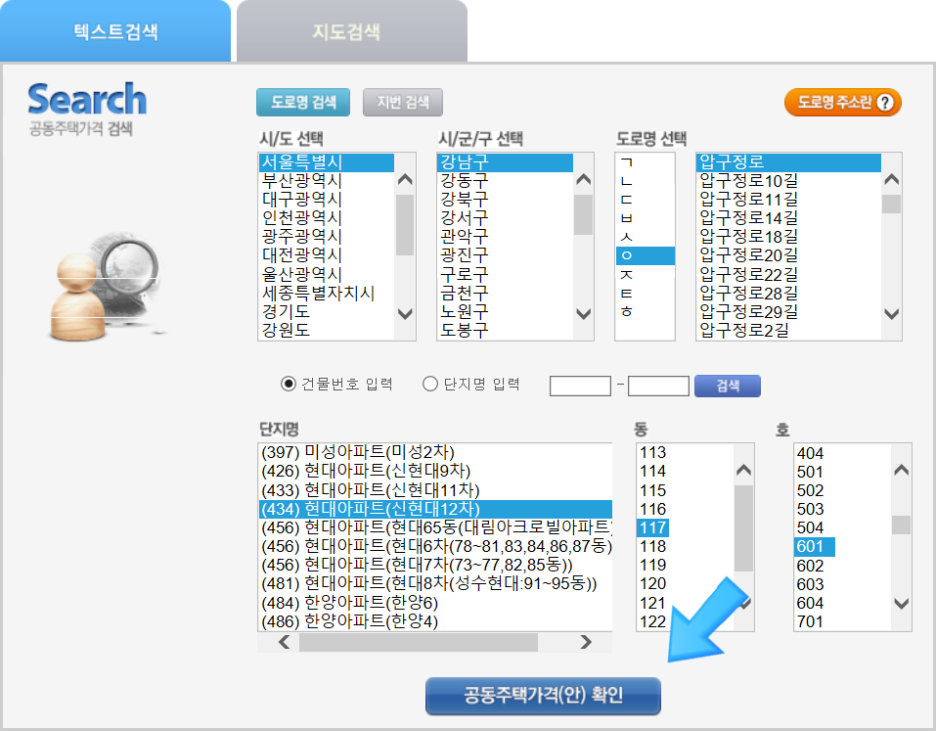Image resolution: width=936 pixels, height=731 pixels.
Task: Click left arrow of 단지명 horizontal scrollbar
Action: tap(285, 642)
